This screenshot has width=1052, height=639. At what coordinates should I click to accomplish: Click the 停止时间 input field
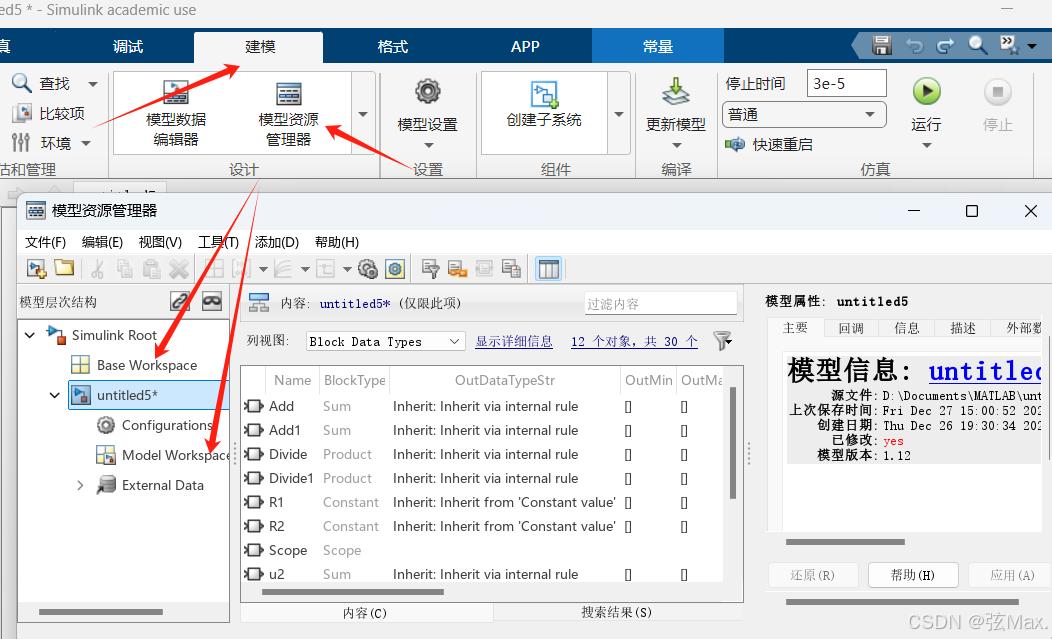[846, 83]
